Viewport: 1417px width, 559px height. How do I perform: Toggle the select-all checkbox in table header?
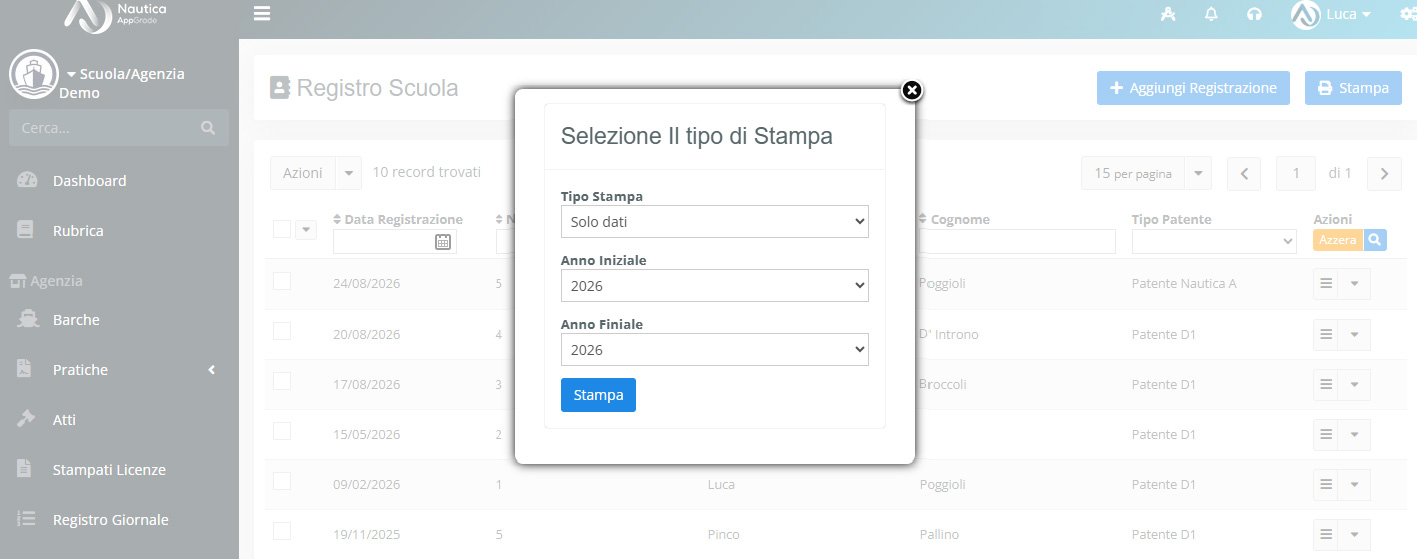(x=282, y=229)
